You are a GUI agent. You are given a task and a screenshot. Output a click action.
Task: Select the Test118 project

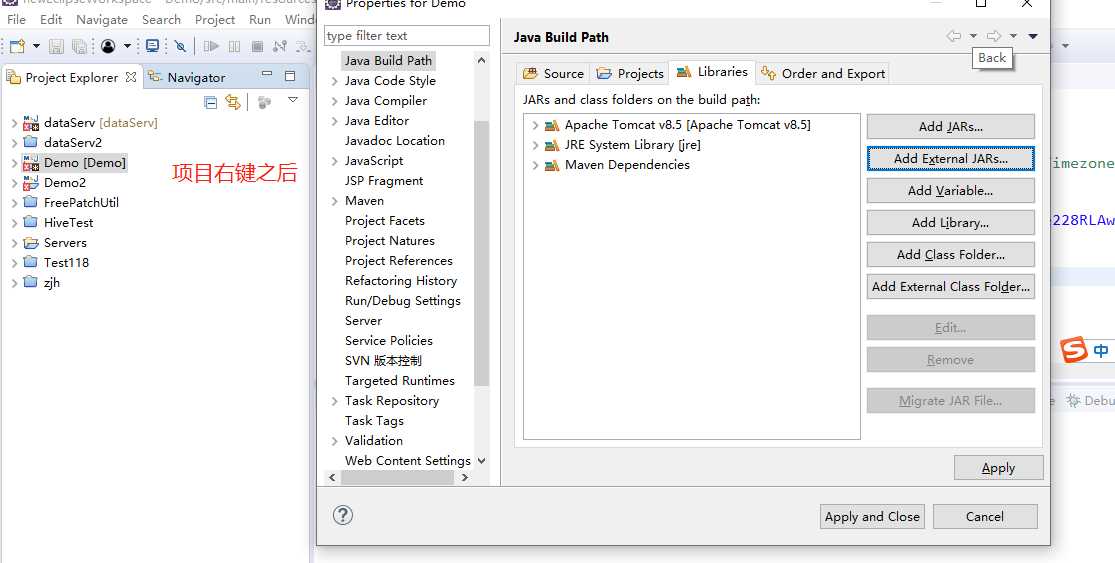66,262
